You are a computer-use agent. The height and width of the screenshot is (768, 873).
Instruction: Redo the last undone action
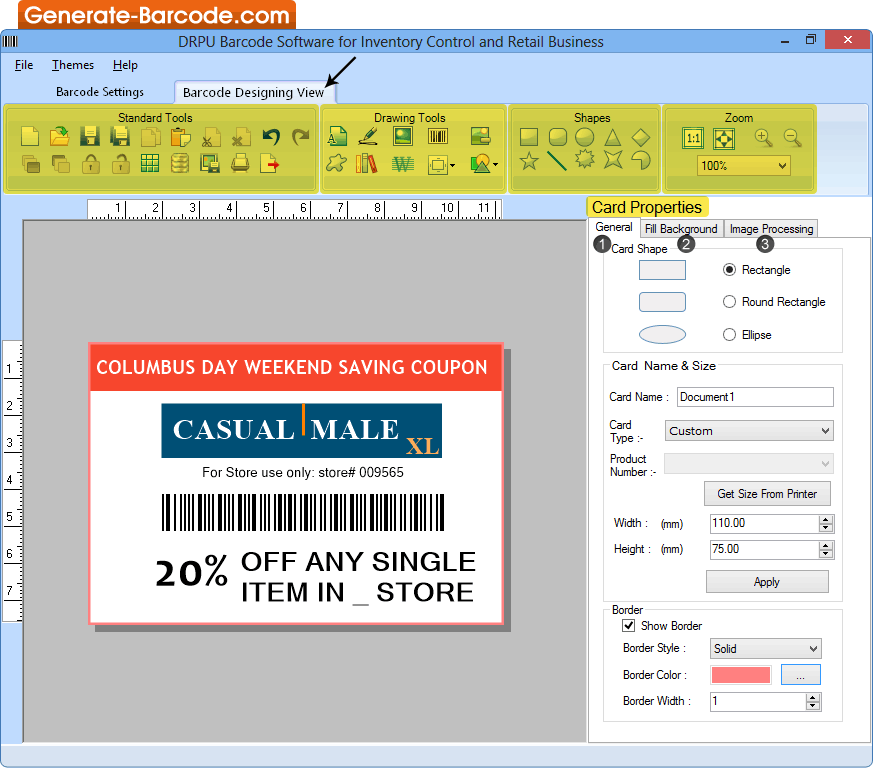[301, 136]
